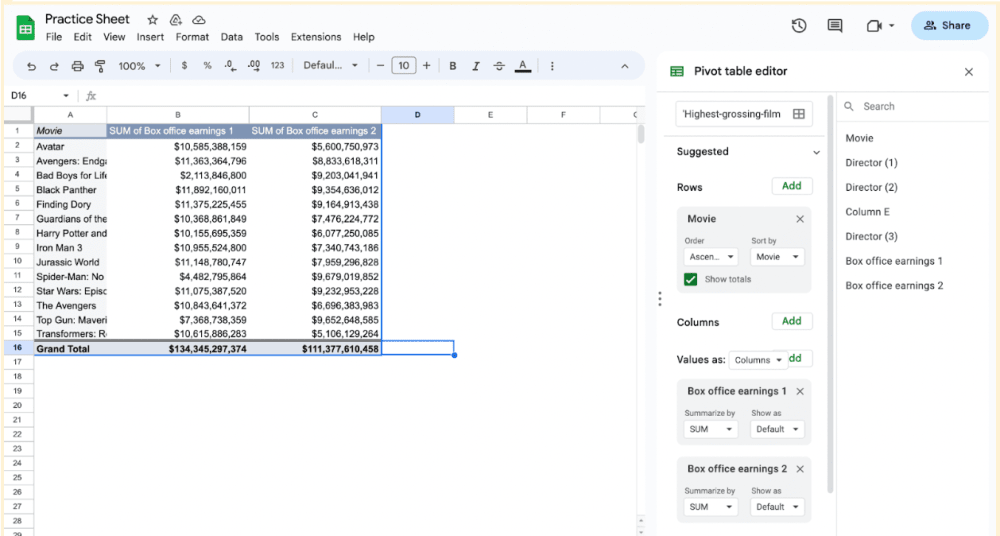Remove Box office earnings 1 value field
The image size is (1000, 536).
point(800,391)
